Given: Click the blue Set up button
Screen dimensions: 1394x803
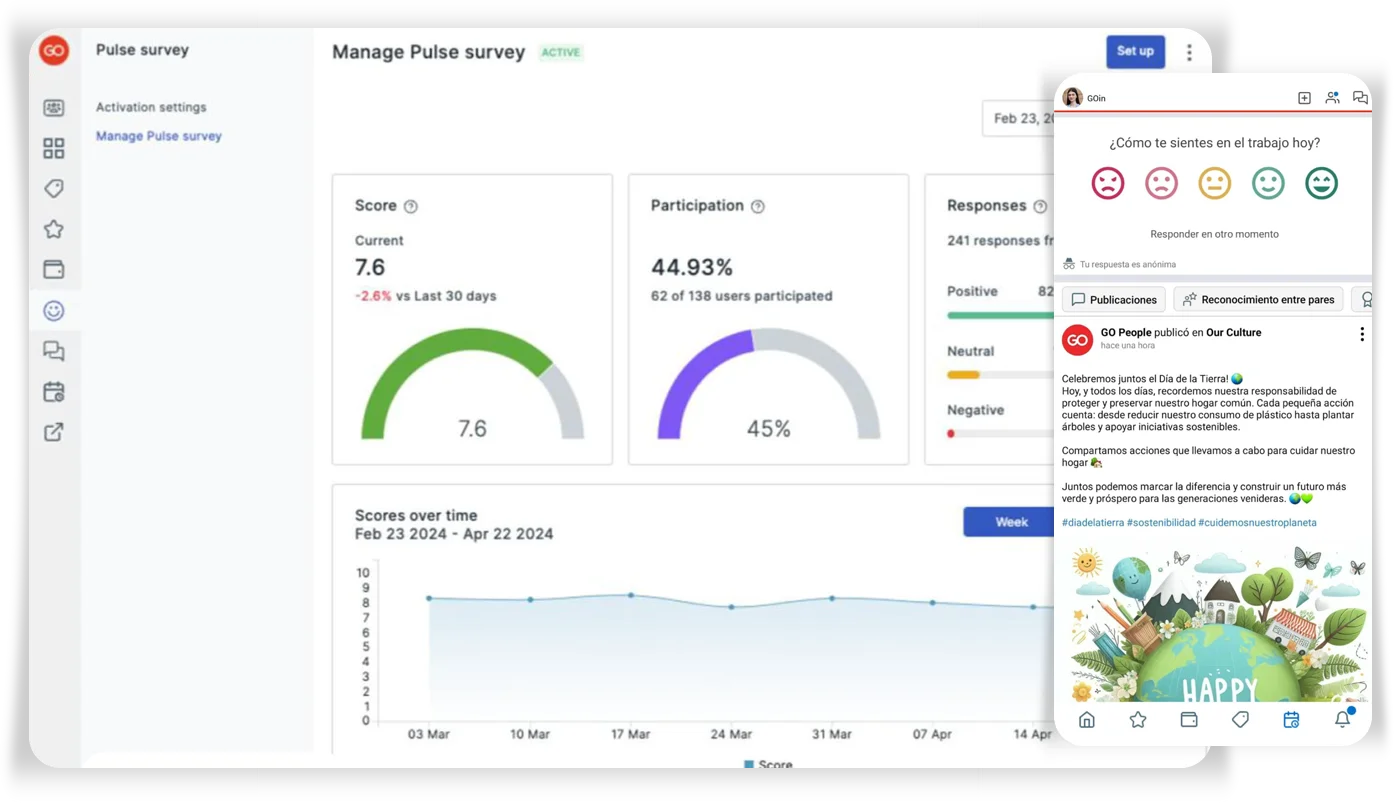Looking at the screenshot, I should pos(1135,51).
